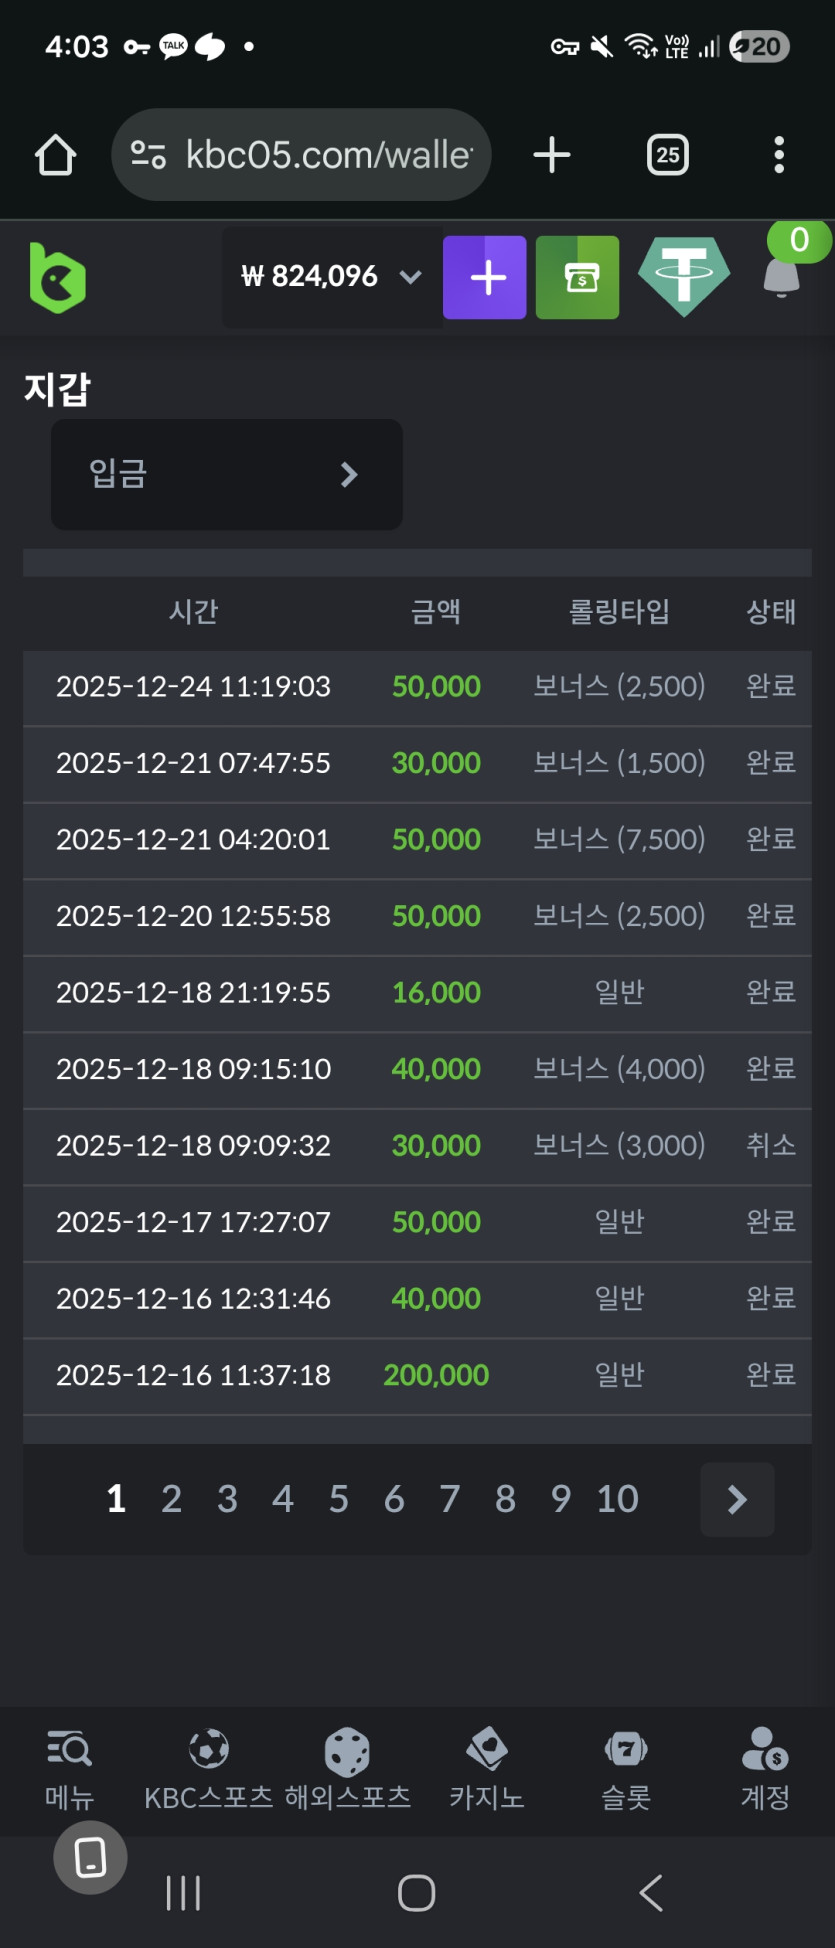This screenshot has width=835, height=1948.
Task: Open the 계정 account tab
Action: click(x=765, y=1769)
